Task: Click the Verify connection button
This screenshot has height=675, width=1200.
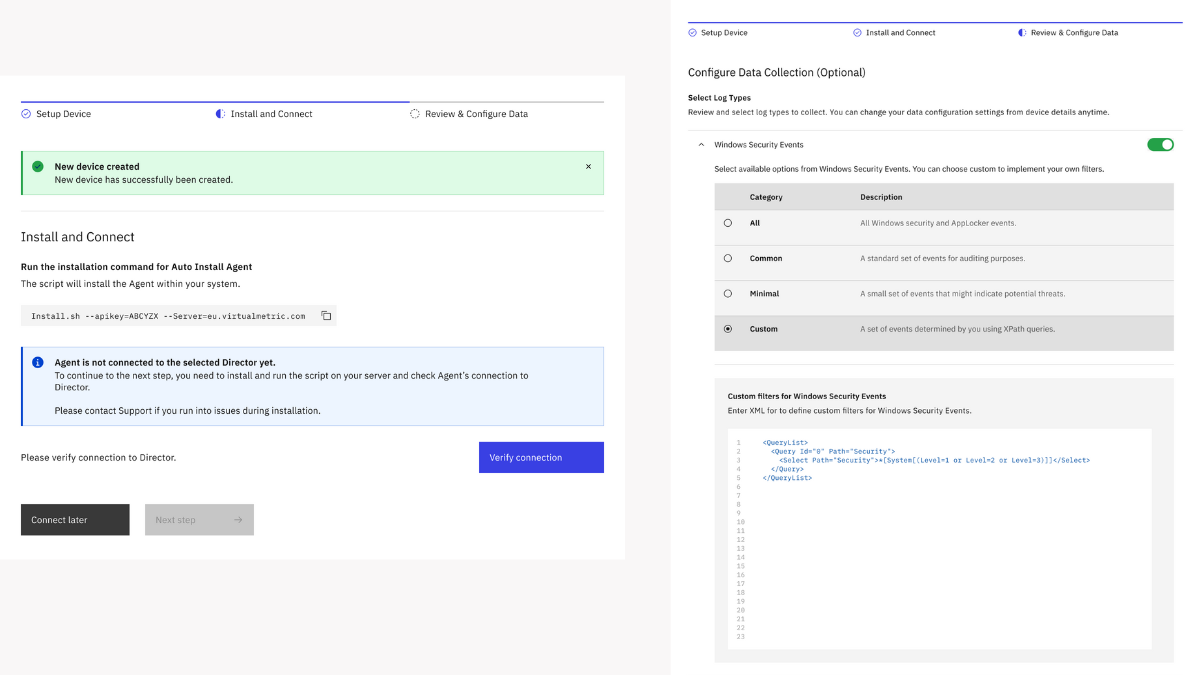Action: click(x=541, y=457)
